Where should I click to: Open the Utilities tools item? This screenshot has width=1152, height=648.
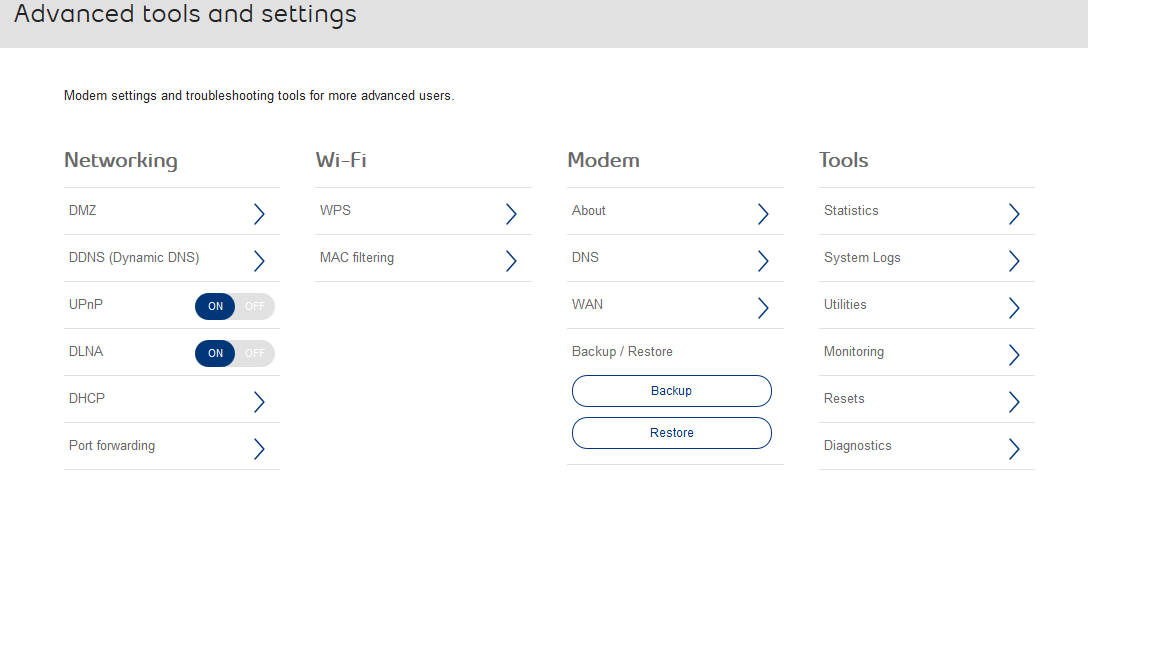[845, 305]
